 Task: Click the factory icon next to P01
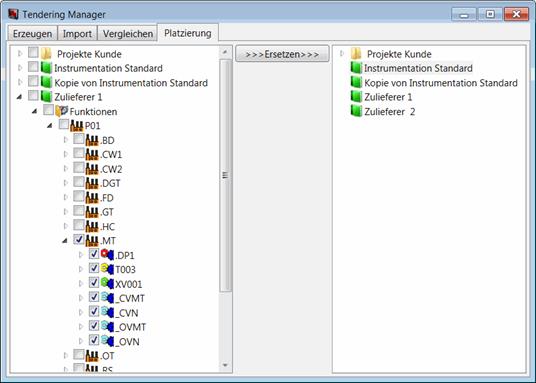tap(77, 126)
